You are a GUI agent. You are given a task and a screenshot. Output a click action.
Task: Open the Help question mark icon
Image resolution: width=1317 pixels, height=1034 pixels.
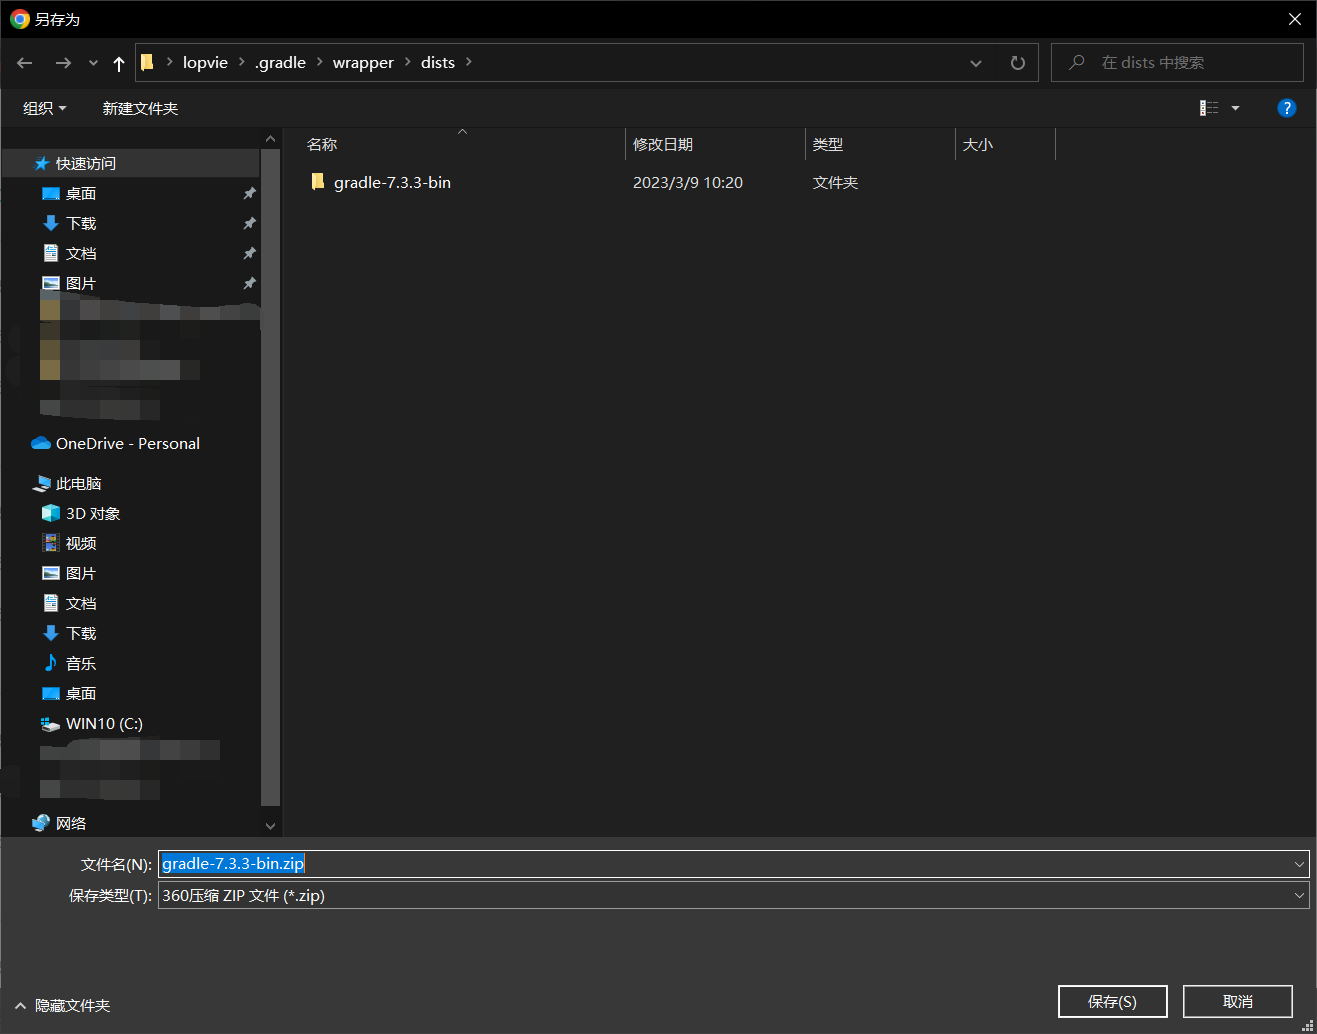[x=1286, y=108]
